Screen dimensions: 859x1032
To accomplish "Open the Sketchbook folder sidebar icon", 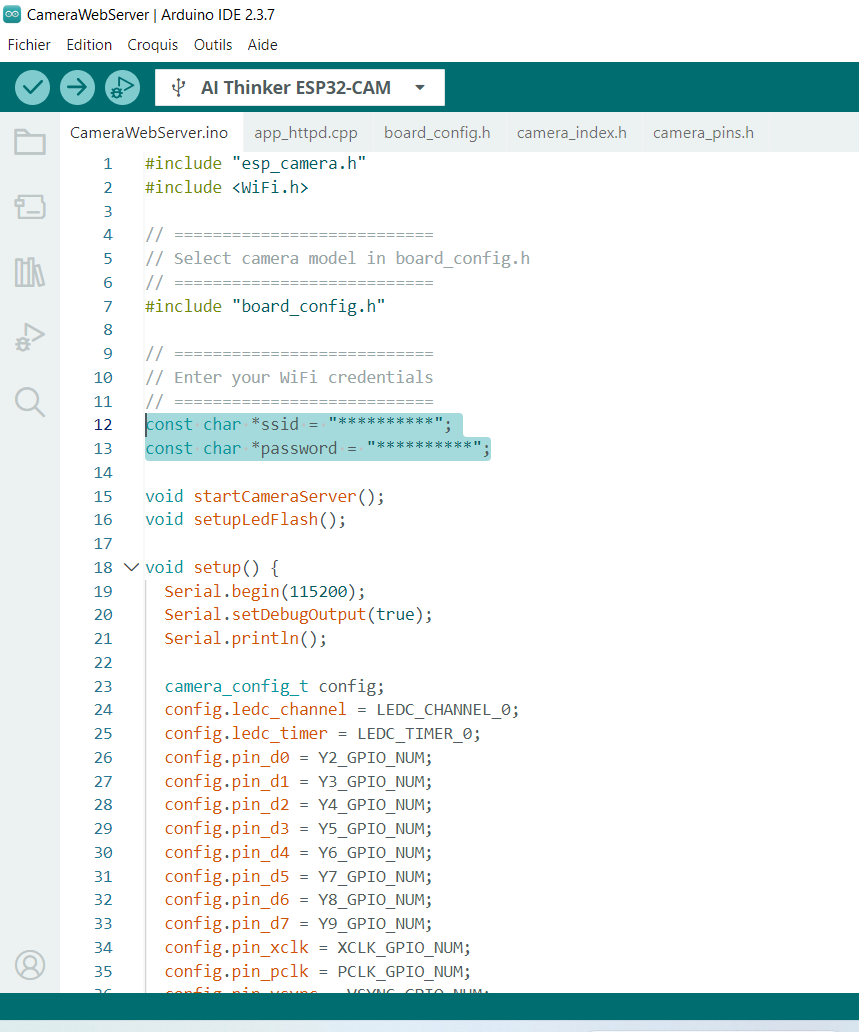I will pyautogui.click(x=30, y=142).
